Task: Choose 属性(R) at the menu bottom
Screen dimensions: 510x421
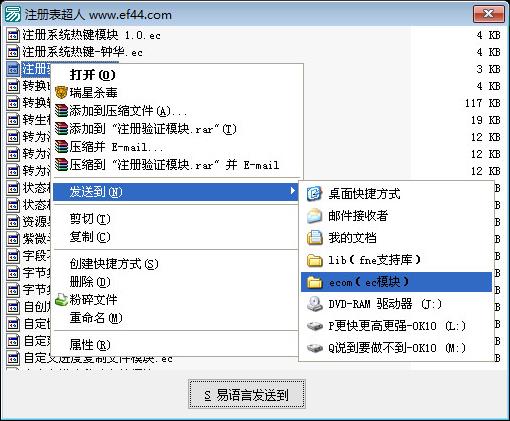Action: pyautogui.click(x=90, y=344)
